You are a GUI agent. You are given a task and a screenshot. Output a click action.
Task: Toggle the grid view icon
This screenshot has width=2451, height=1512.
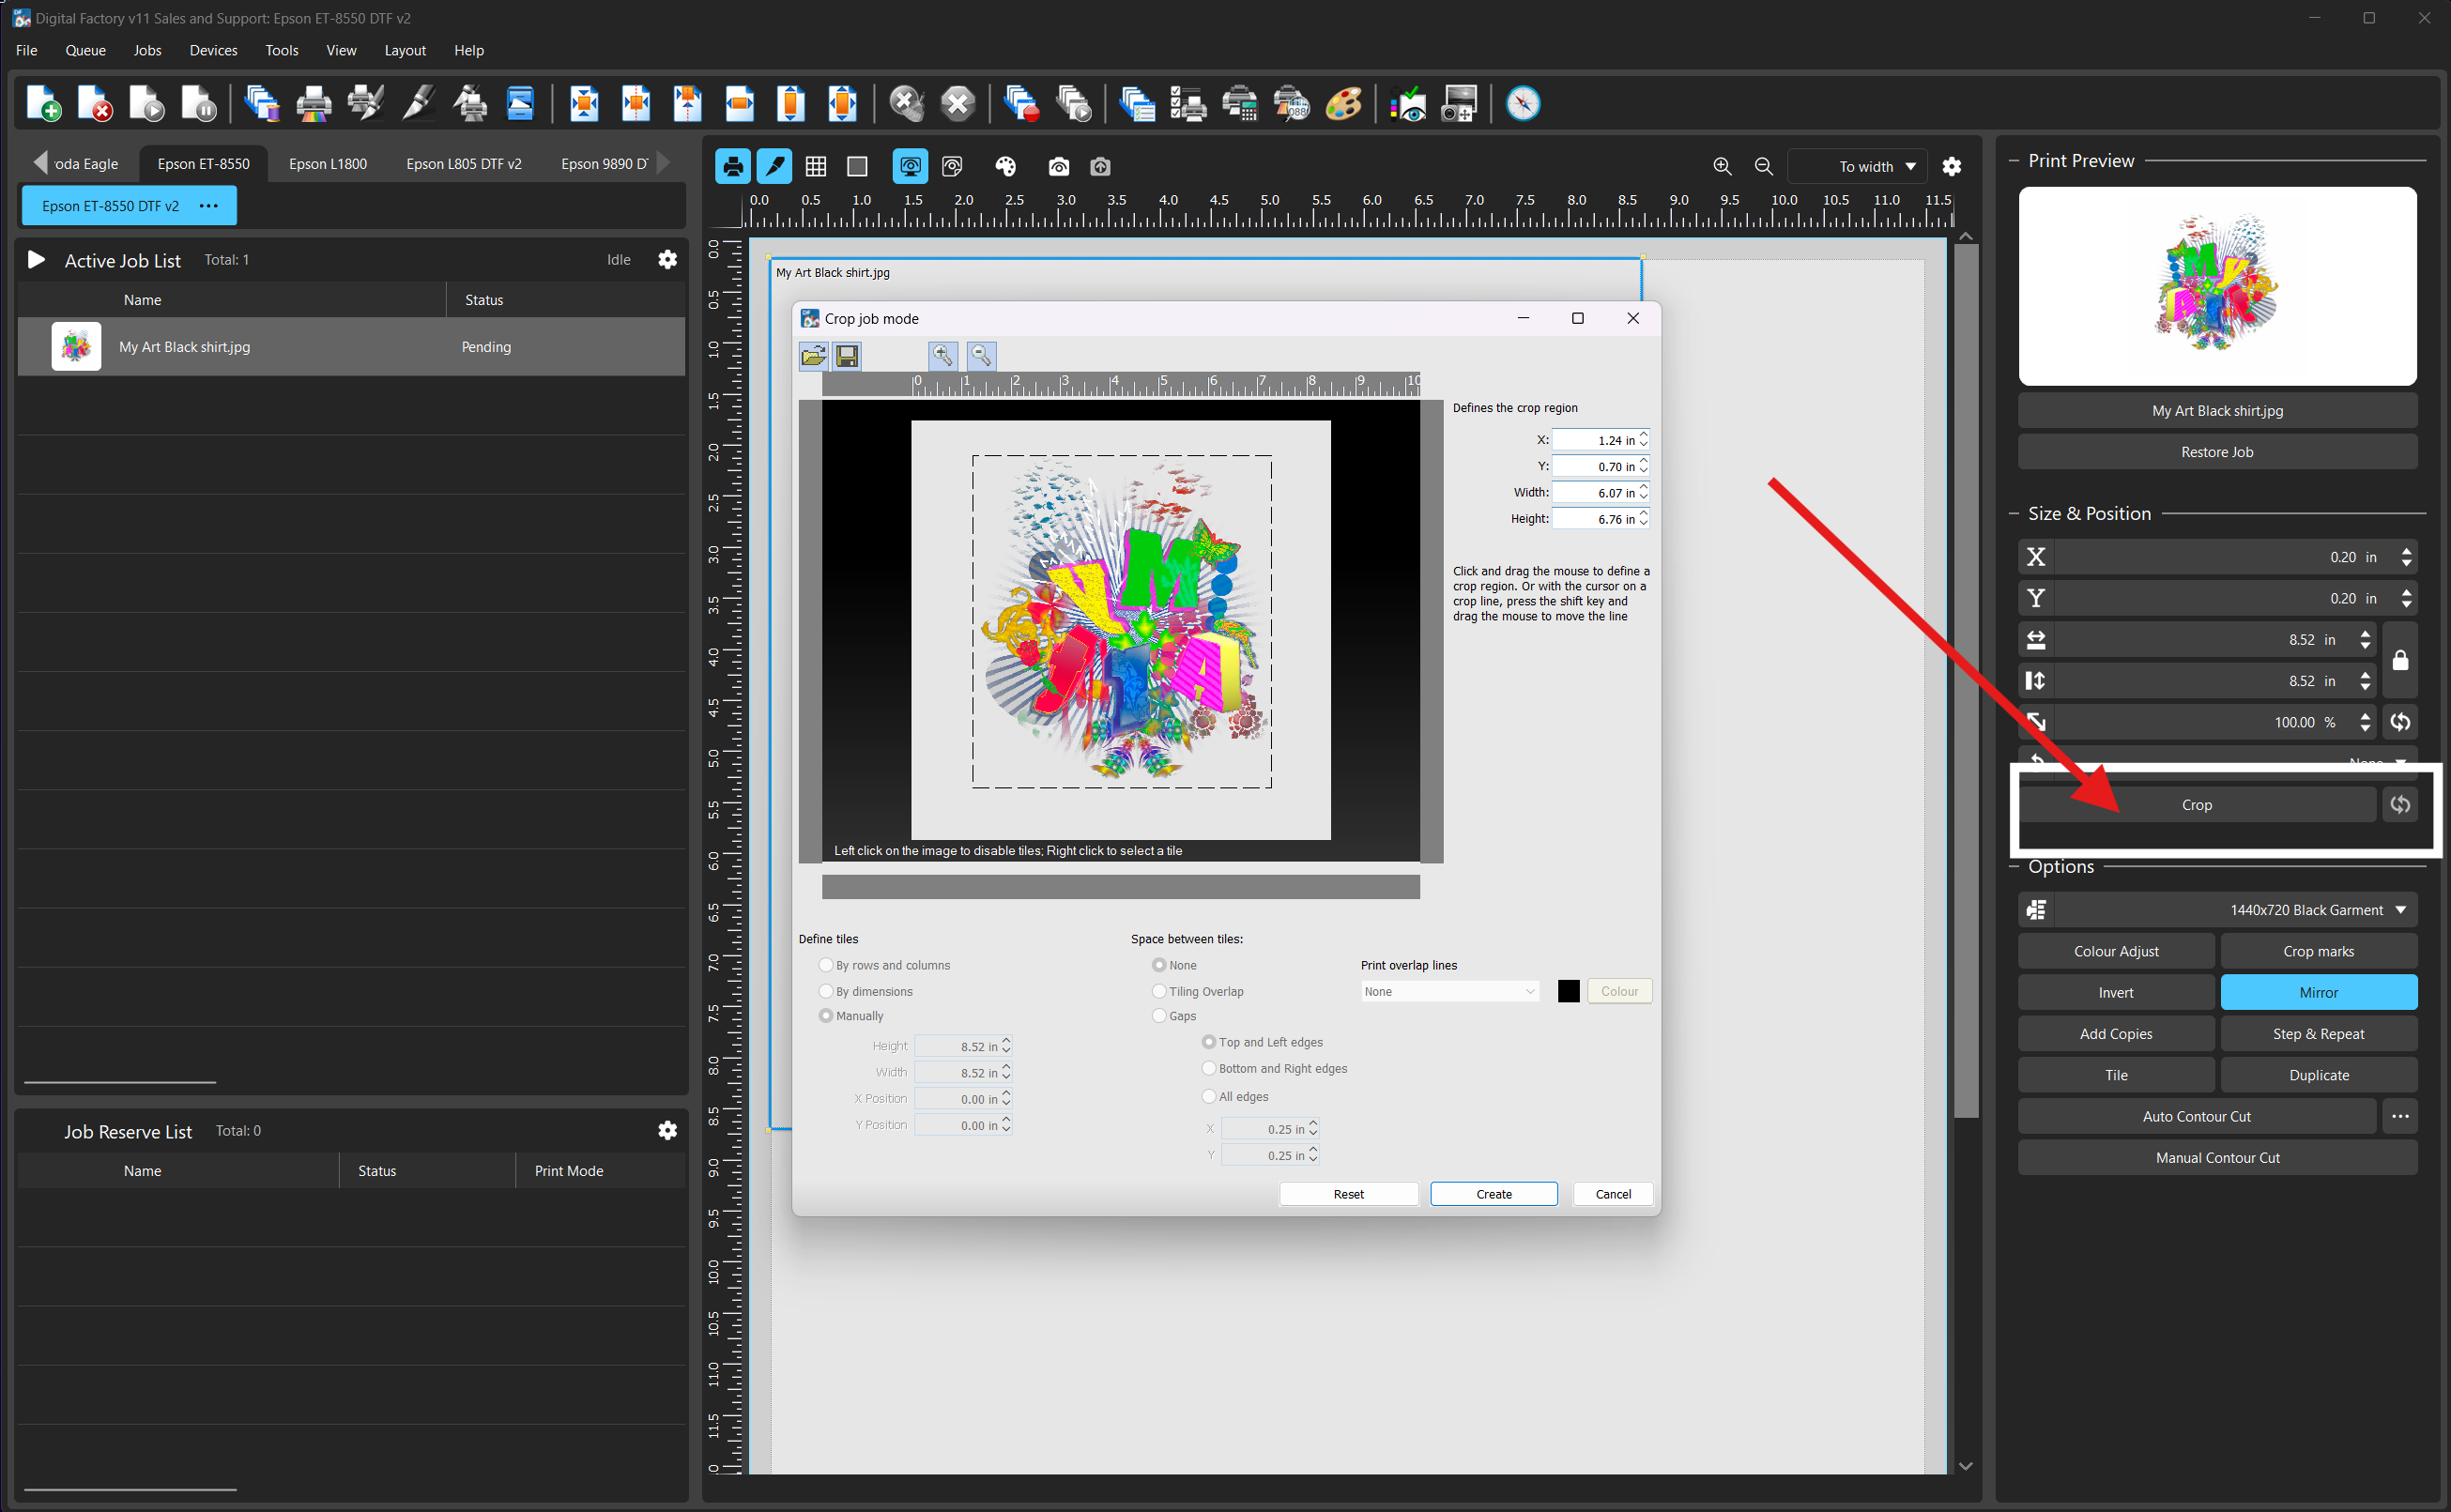pyautogui.click(x=816, y=166)
